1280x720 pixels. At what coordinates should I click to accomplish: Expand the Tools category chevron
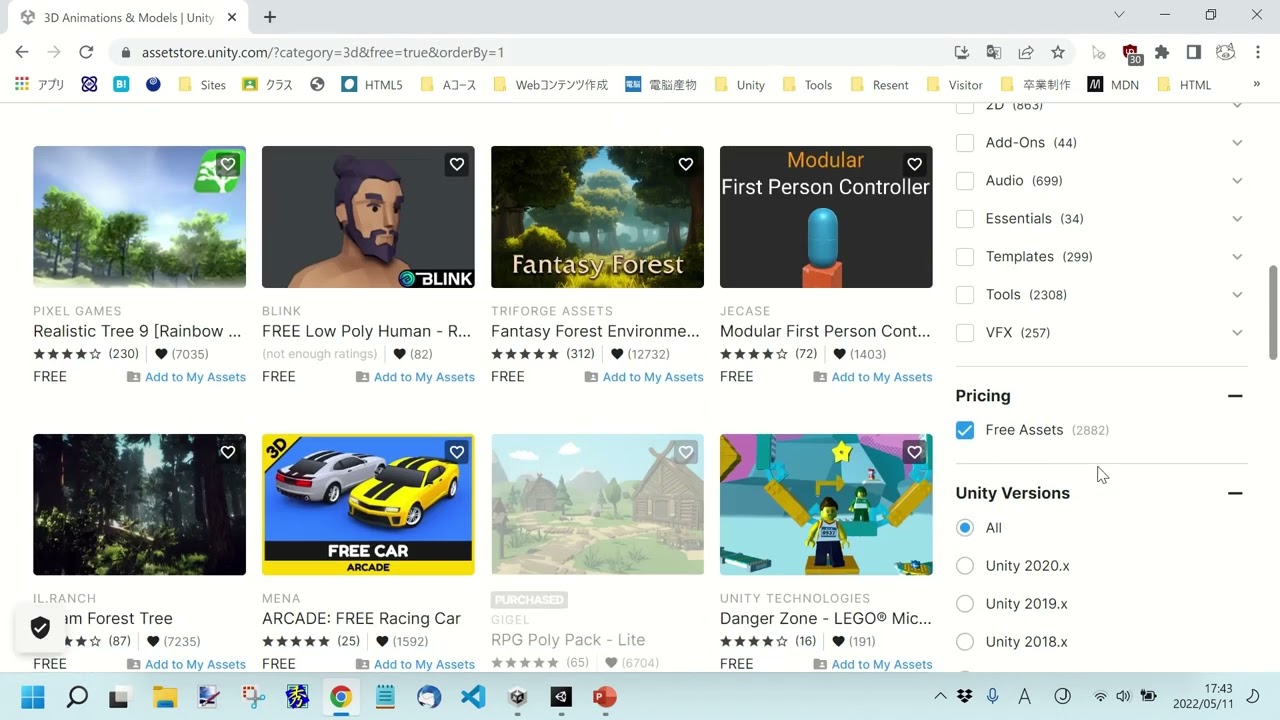point(1237,295)
